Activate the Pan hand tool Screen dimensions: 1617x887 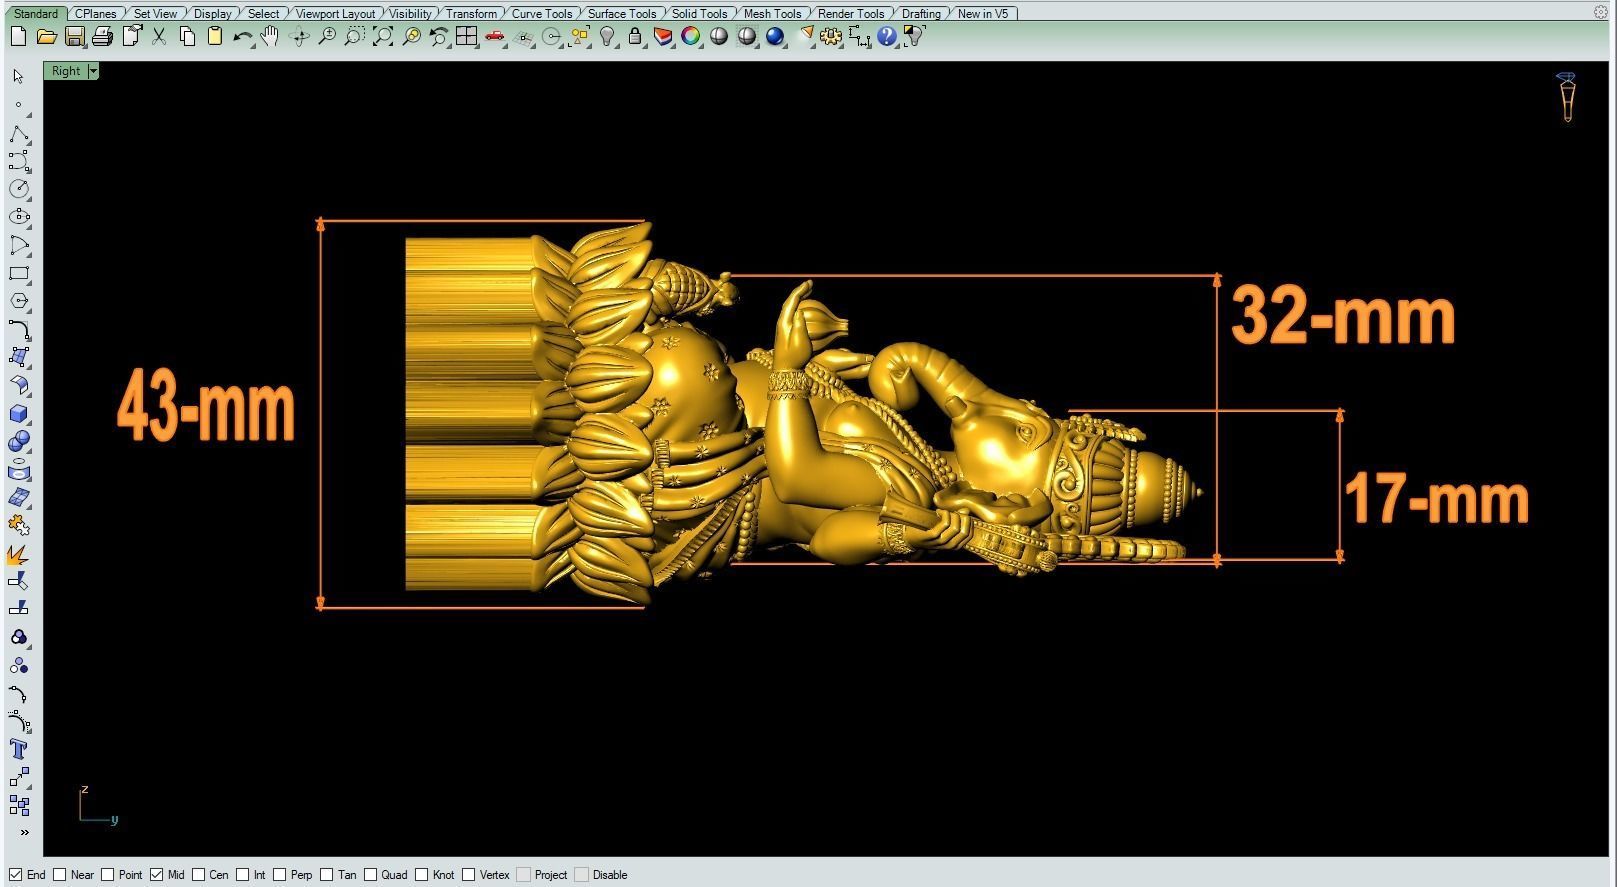[x=270, y=37]
